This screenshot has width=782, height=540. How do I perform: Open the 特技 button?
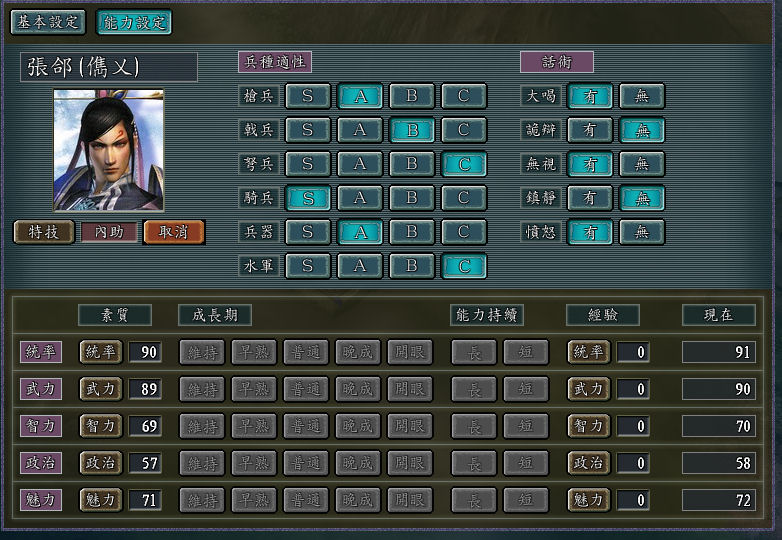coord(44,232)
